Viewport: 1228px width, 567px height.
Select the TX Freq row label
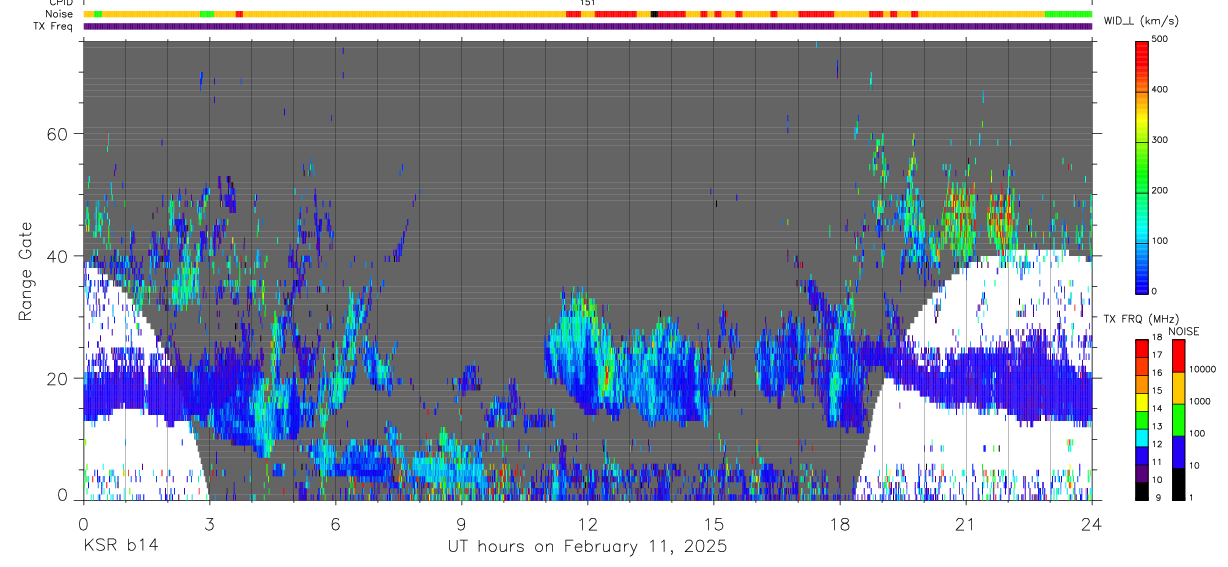[x=54, y=26]
